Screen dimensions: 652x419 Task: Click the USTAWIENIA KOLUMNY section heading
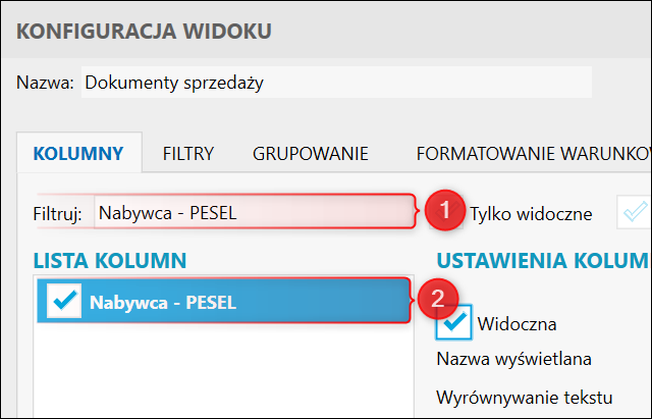point(542,261)
